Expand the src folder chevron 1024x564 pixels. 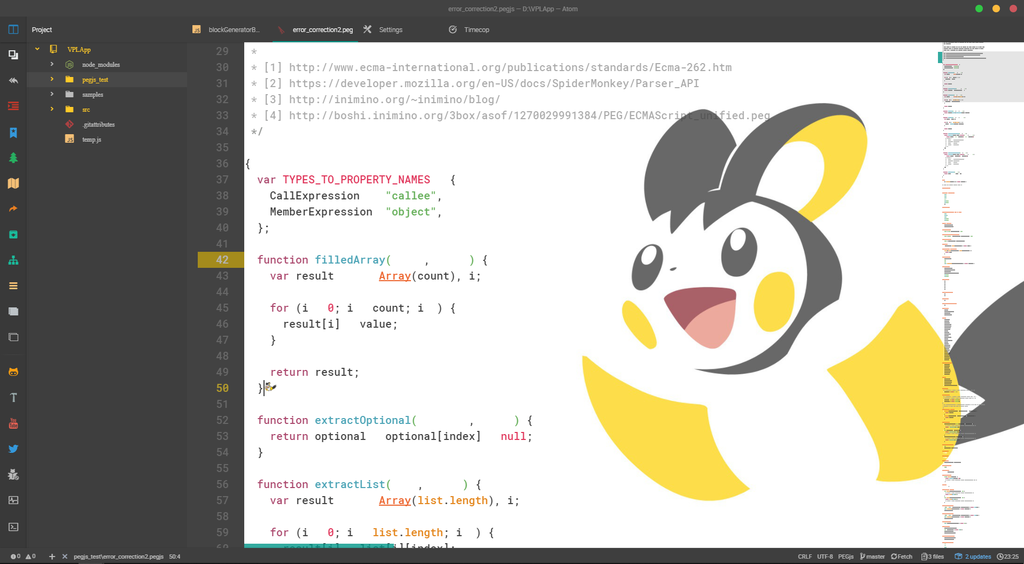pyautogui.click(x=52, y=109)
